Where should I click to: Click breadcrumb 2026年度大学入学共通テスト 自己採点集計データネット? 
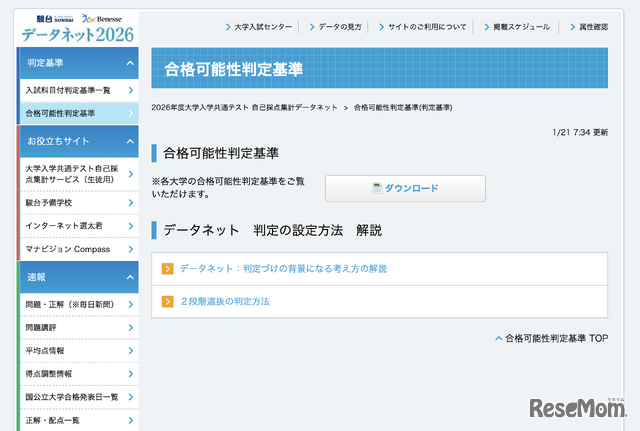pyautogui.click(x=244, y=108)
